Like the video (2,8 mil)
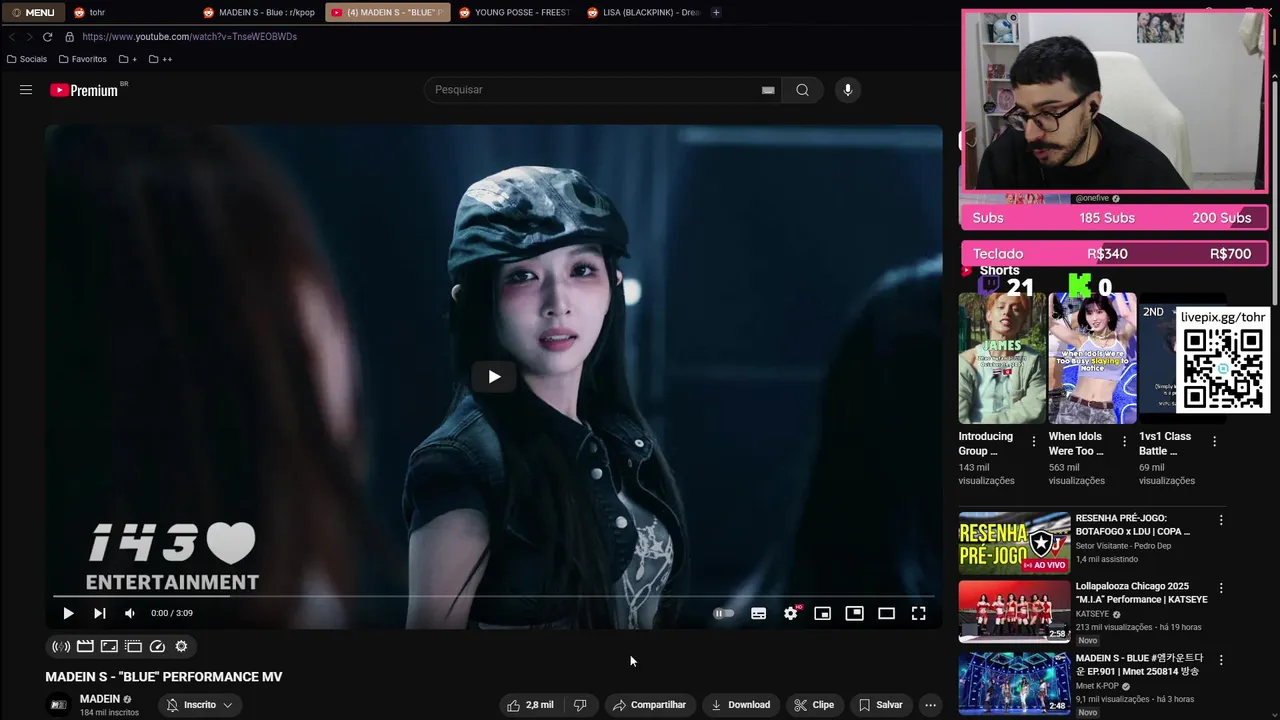 coord(530,705)
